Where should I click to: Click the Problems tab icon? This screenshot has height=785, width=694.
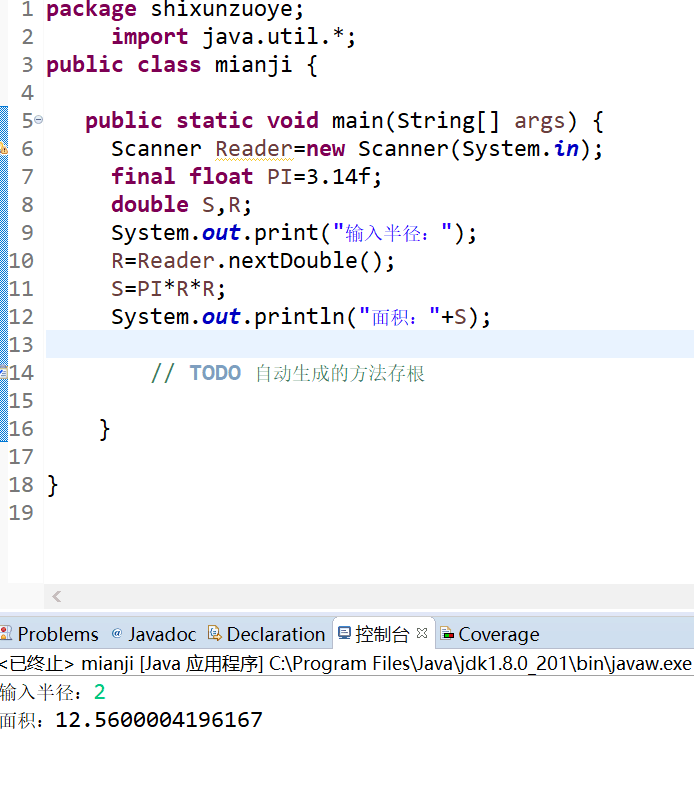[6, 633]
